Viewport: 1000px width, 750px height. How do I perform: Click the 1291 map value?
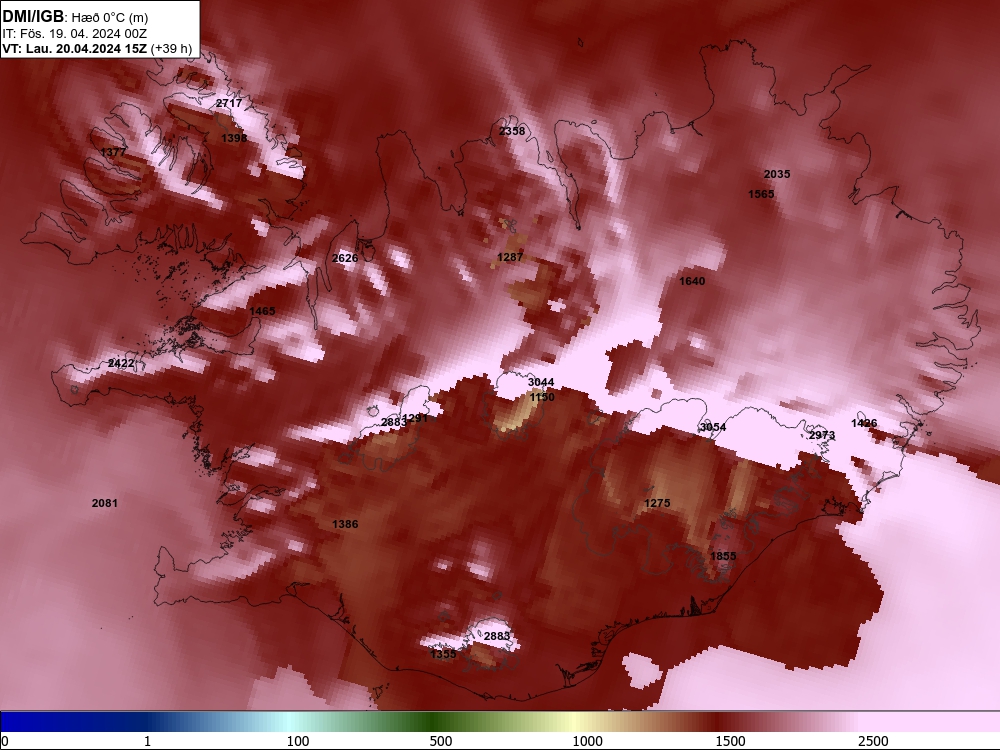pyautogui.click(x=415, y=418)
